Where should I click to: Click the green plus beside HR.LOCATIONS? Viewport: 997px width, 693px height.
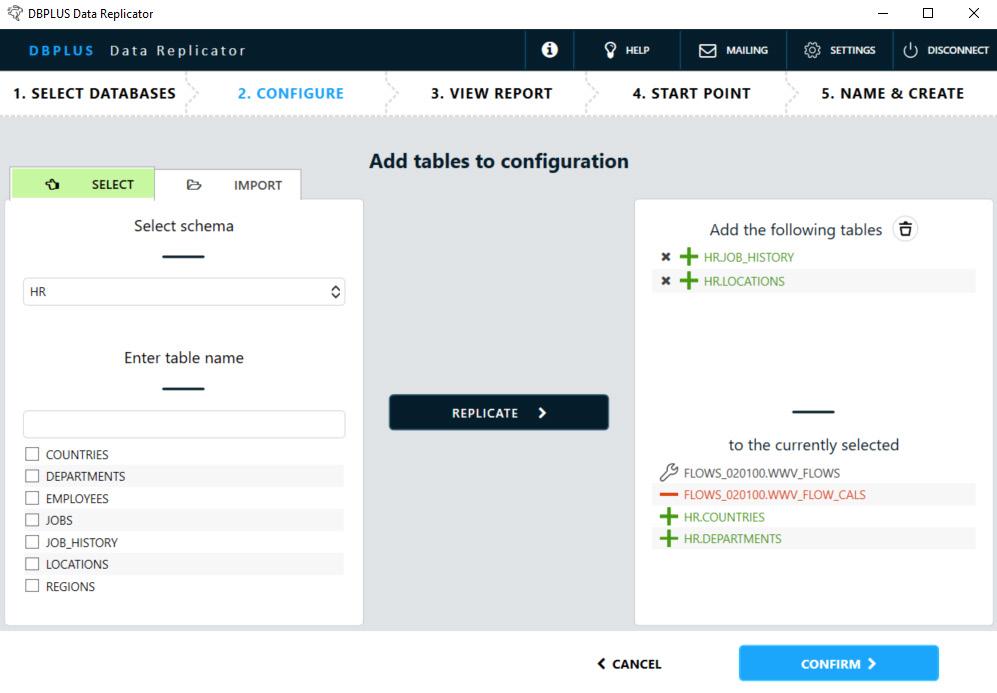tap(689, 281)
